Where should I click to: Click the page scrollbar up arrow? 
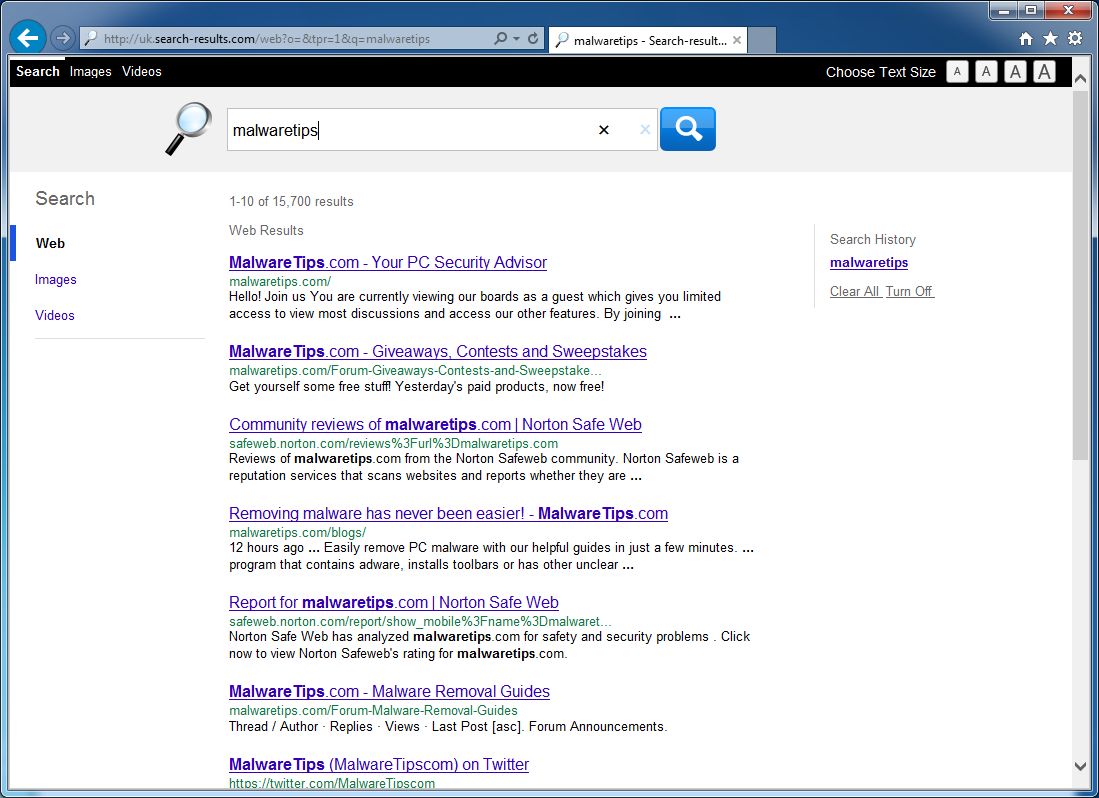point(1080,78)
